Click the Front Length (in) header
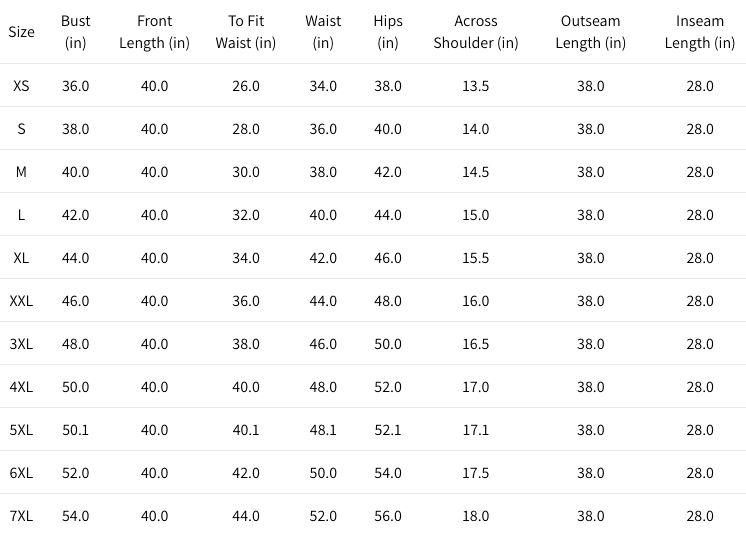This screenshot has width=746, height=534. pyautogui.click(x=155, y=32)
